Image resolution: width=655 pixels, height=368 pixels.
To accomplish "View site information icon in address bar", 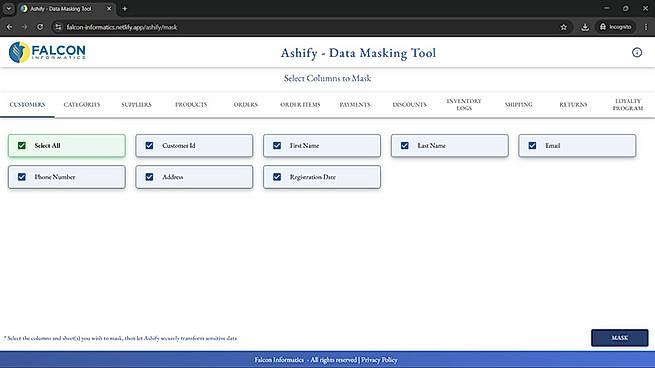I will pos(58,27).
